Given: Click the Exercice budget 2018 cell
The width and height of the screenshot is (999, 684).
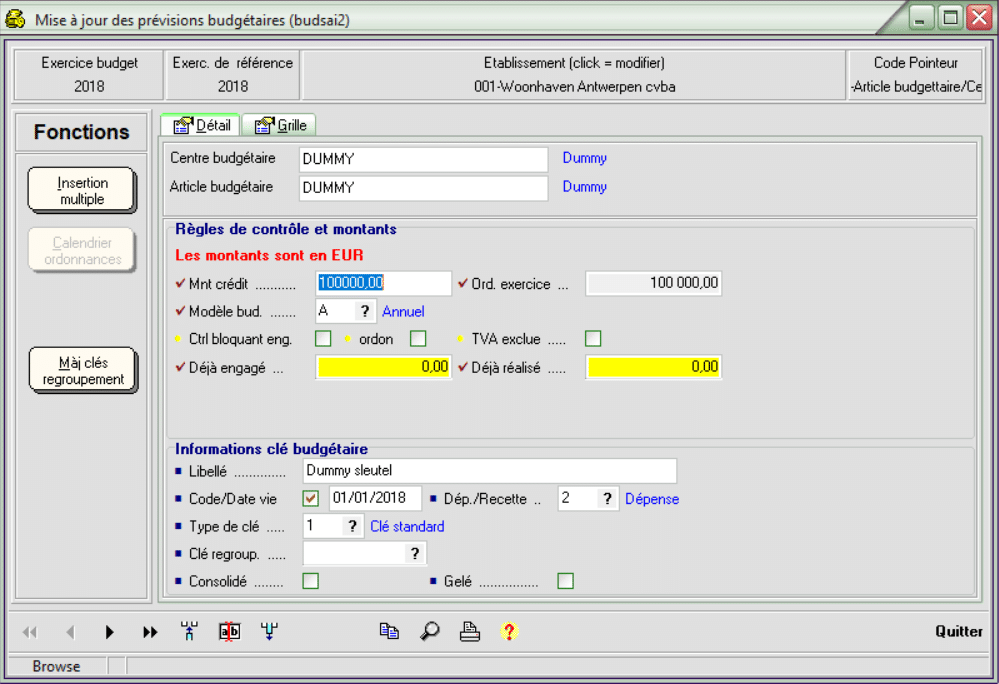Looking at the screenshot, I should [89, 75].
